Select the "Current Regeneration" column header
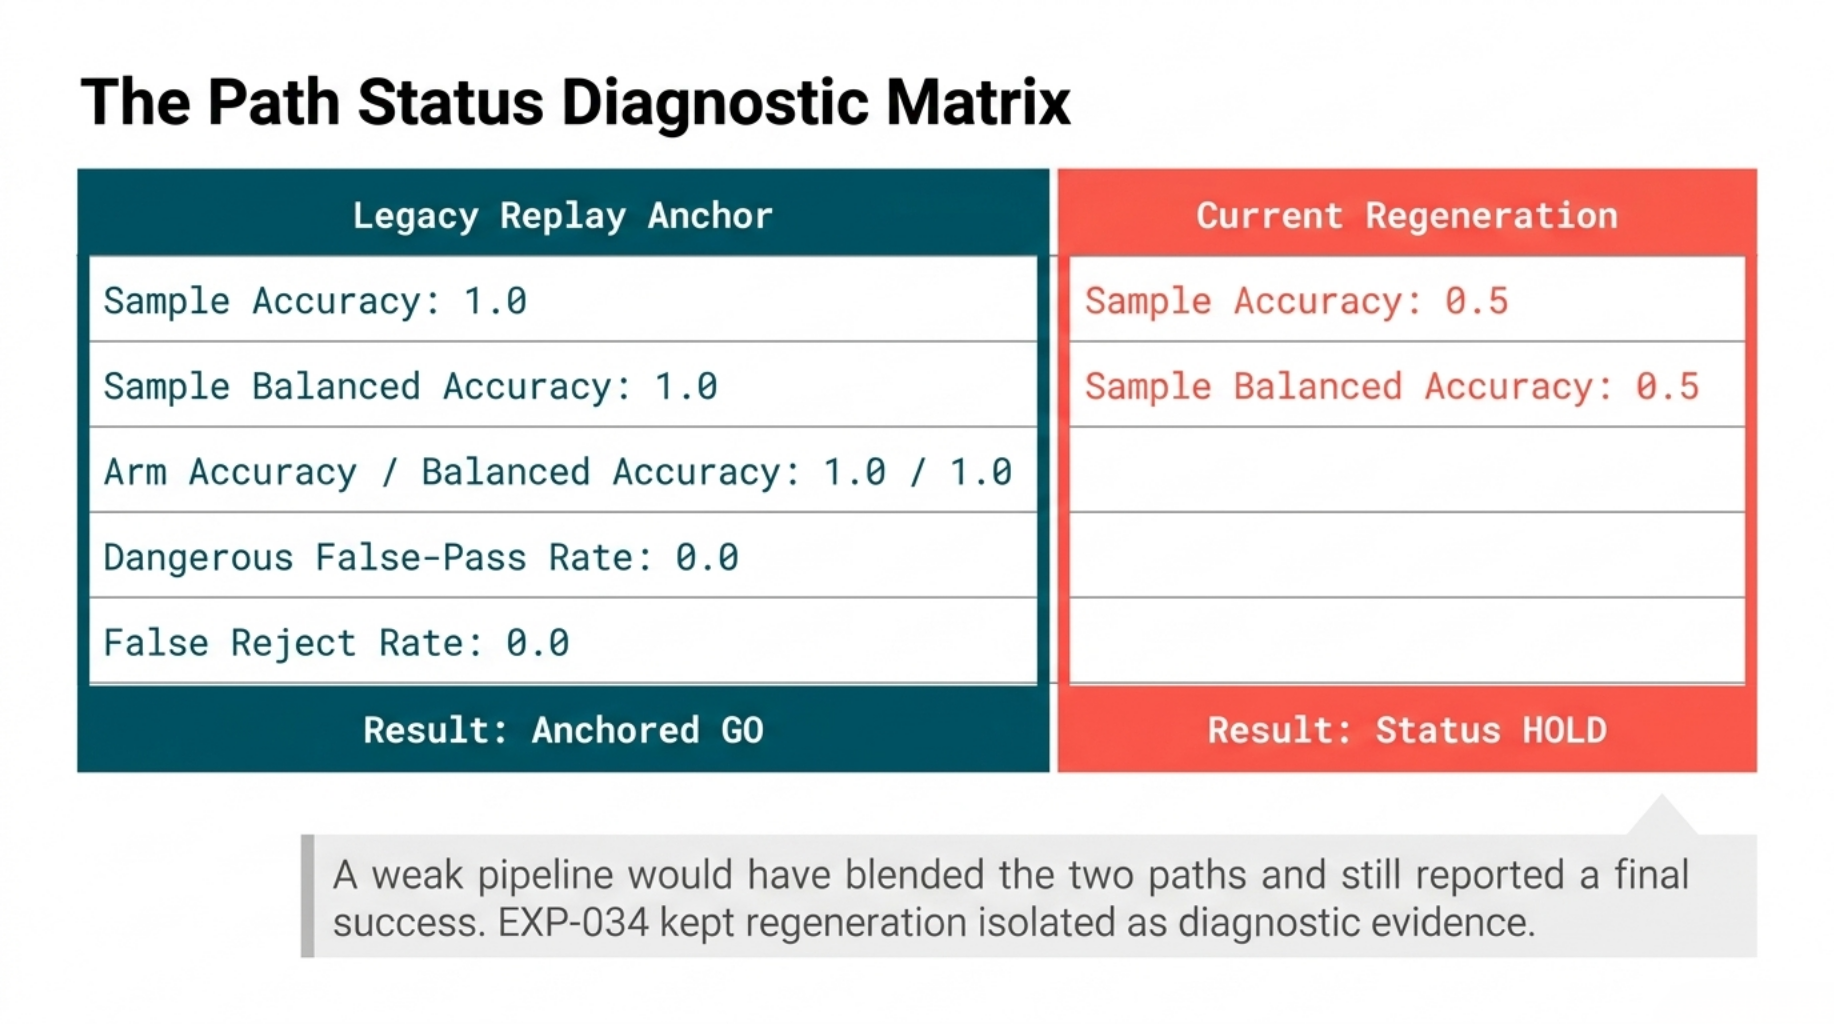1834x1024 pixels. 1406,216
